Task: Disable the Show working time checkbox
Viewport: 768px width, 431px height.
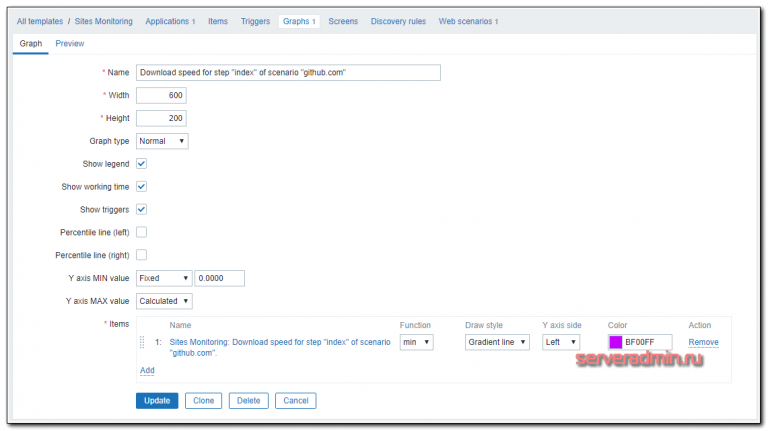Action: point(142,187)
